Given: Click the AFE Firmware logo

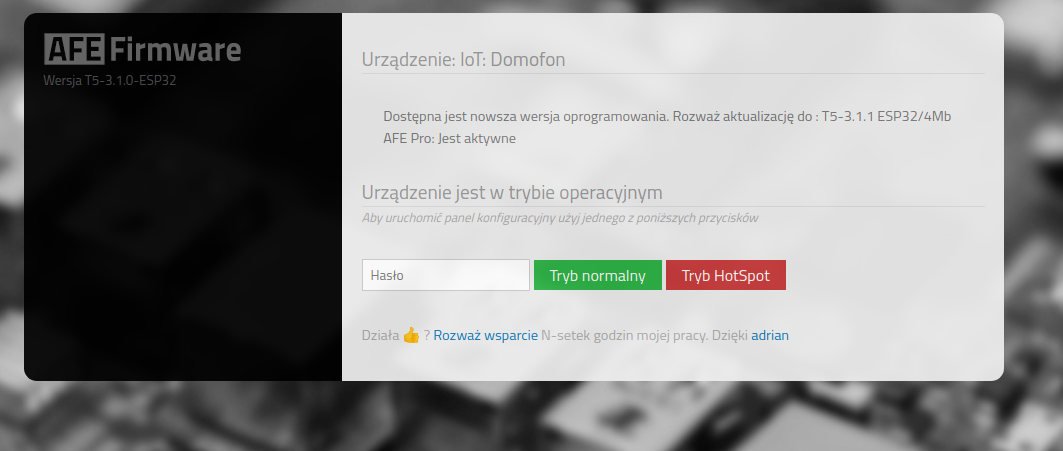Looking at the screenshot, I should [x=142, y=50].
